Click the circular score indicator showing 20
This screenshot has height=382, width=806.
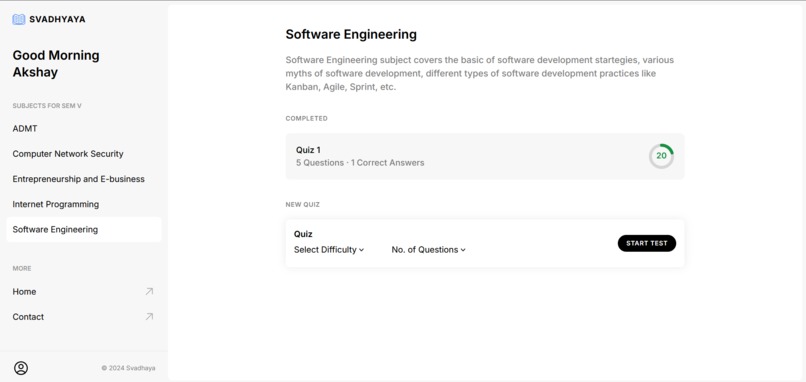tap(661, 156)
